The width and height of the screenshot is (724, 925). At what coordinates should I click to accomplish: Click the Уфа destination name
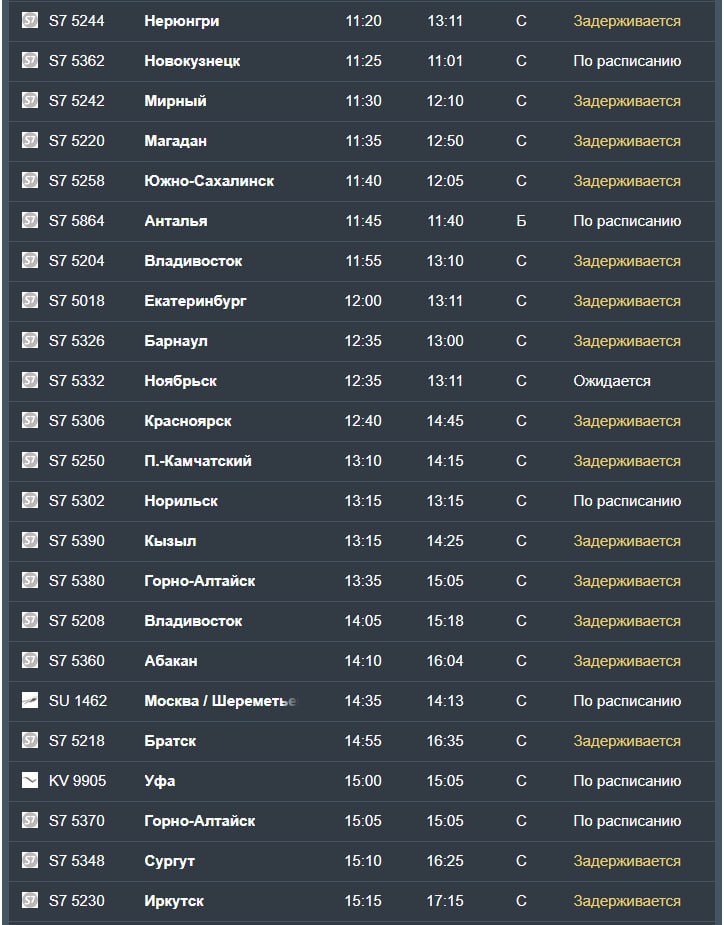click(x=160, y=781)
